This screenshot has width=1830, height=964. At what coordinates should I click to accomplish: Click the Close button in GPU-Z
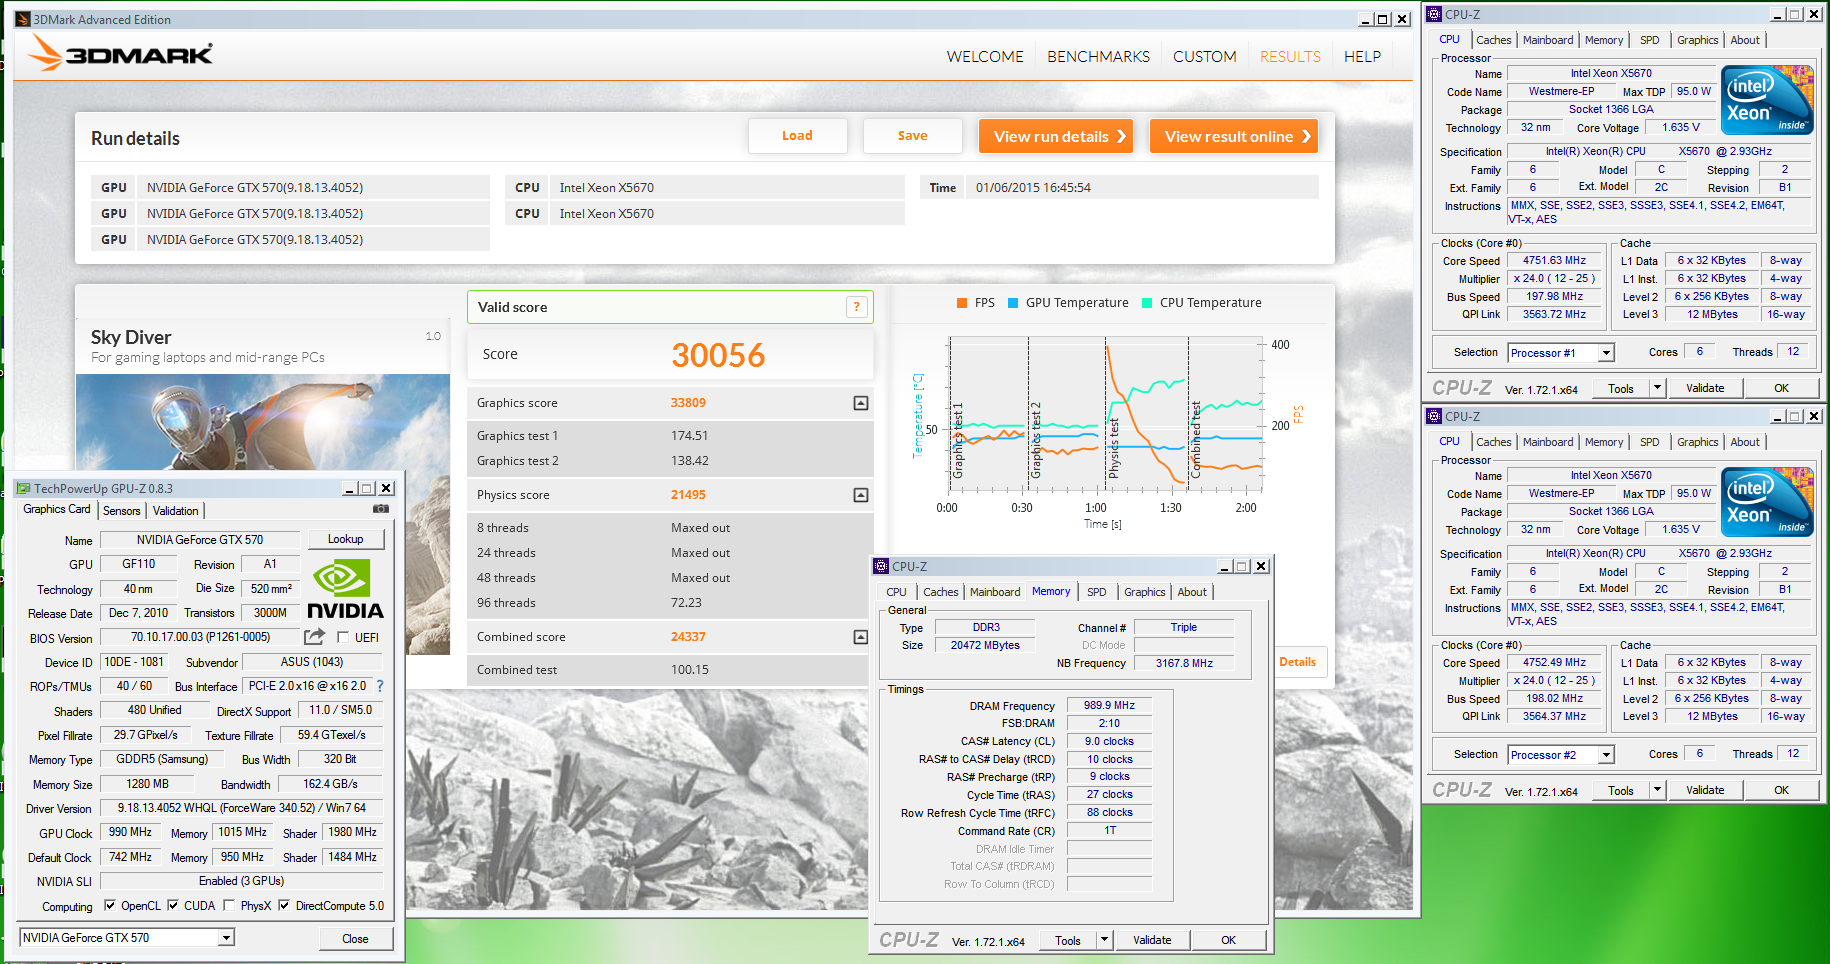click(x=355, y=938)
